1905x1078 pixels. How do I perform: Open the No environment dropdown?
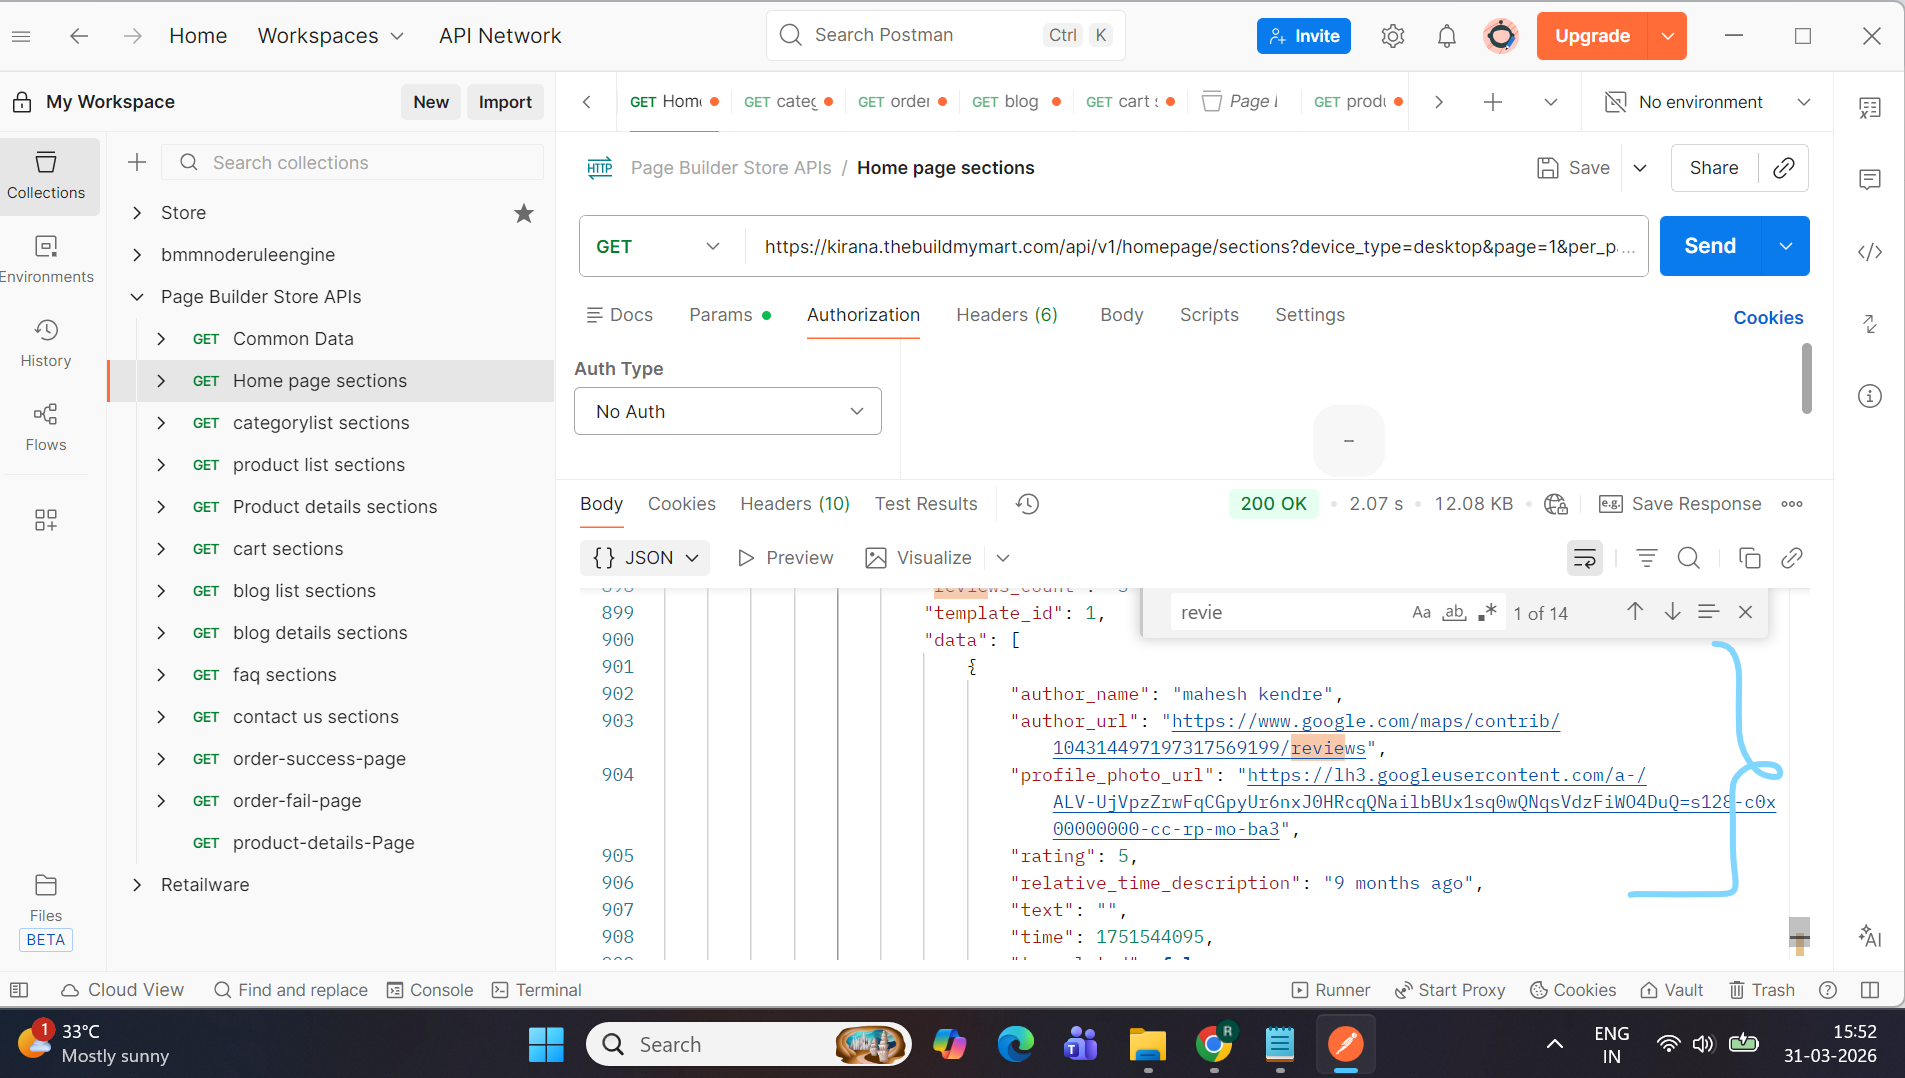1707,102
